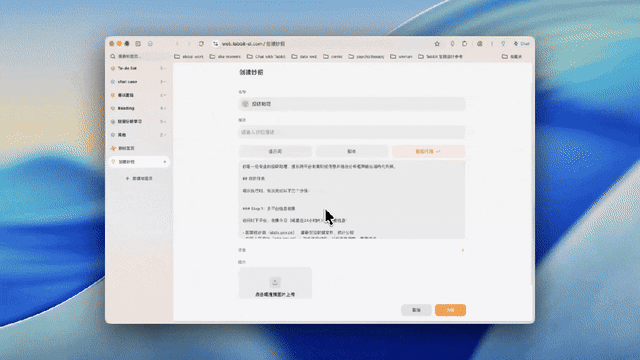
Task: Close the active sidebar tab with lightbulb icon
Action: click(165, 162)
